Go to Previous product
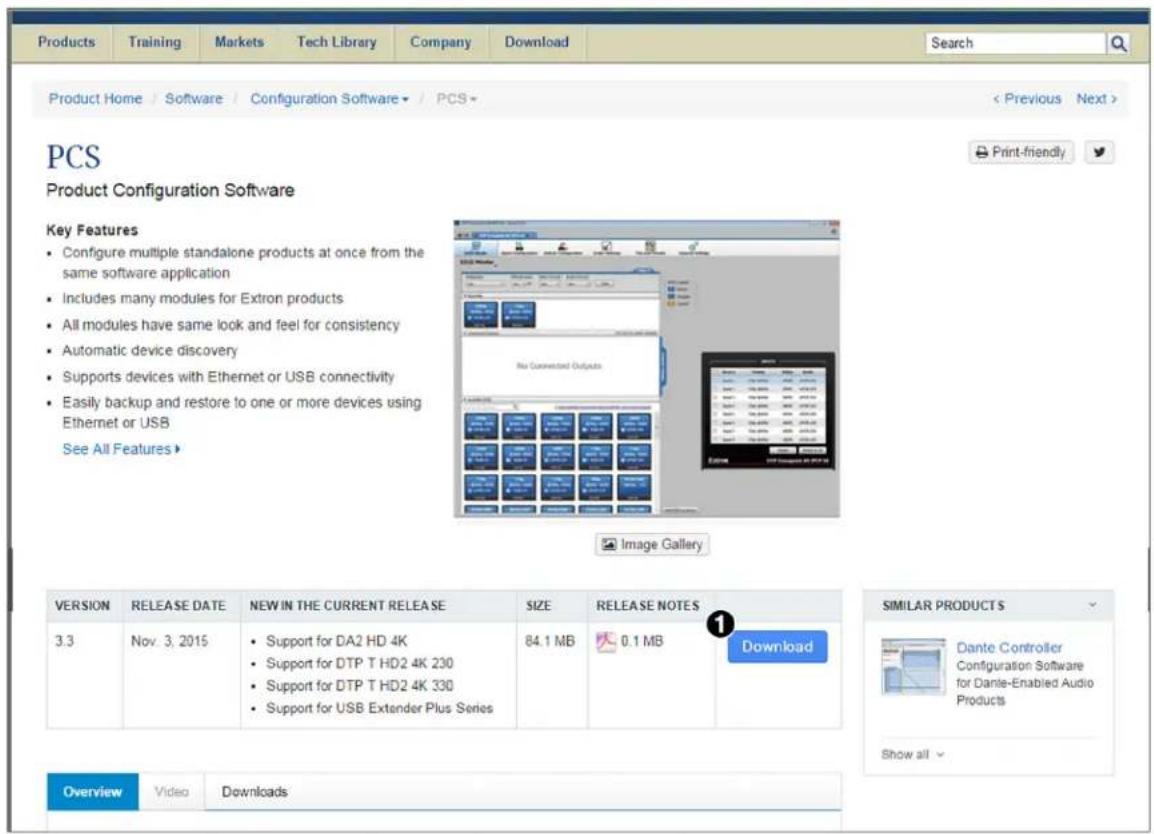Viewport: 1154px width, 834px height. click(x=1027, y=99)
